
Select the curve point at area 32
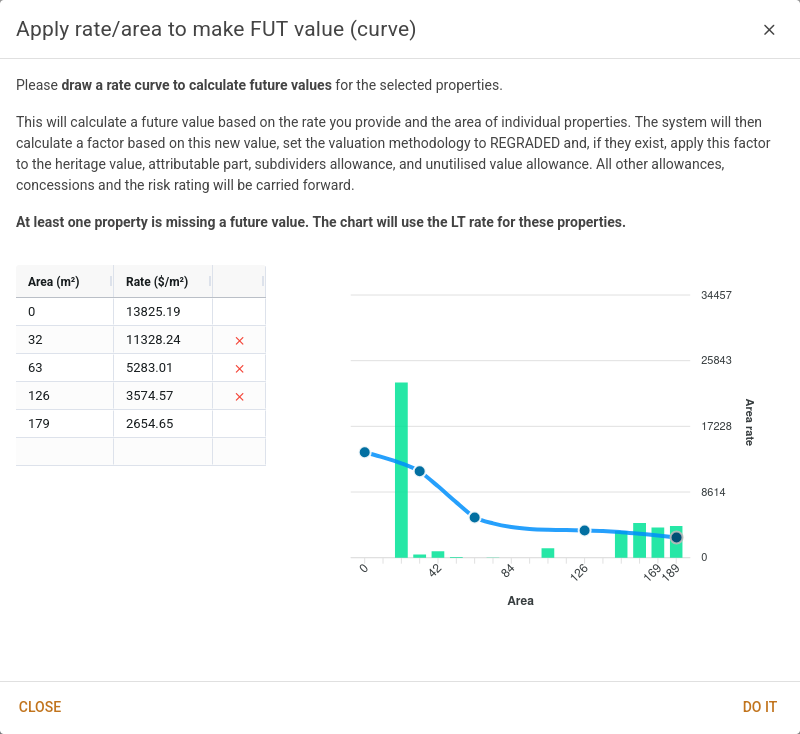pos(420,471)
